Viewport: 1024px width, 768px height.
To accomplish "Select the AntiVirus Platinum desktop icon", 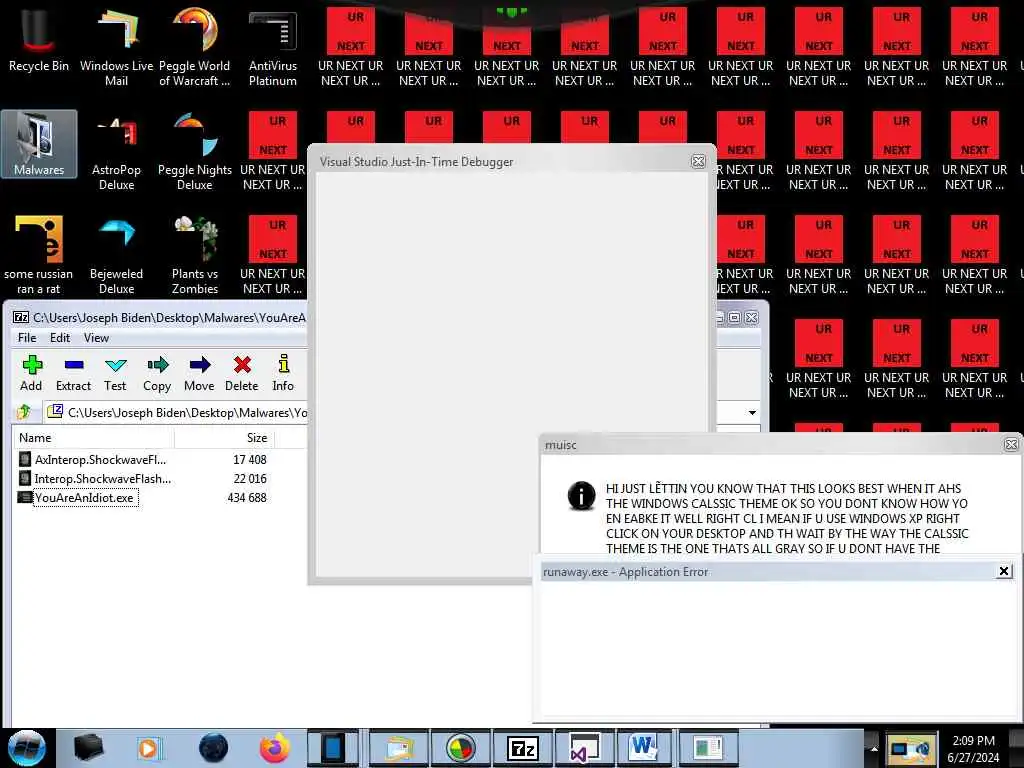I will pos(273,47).
